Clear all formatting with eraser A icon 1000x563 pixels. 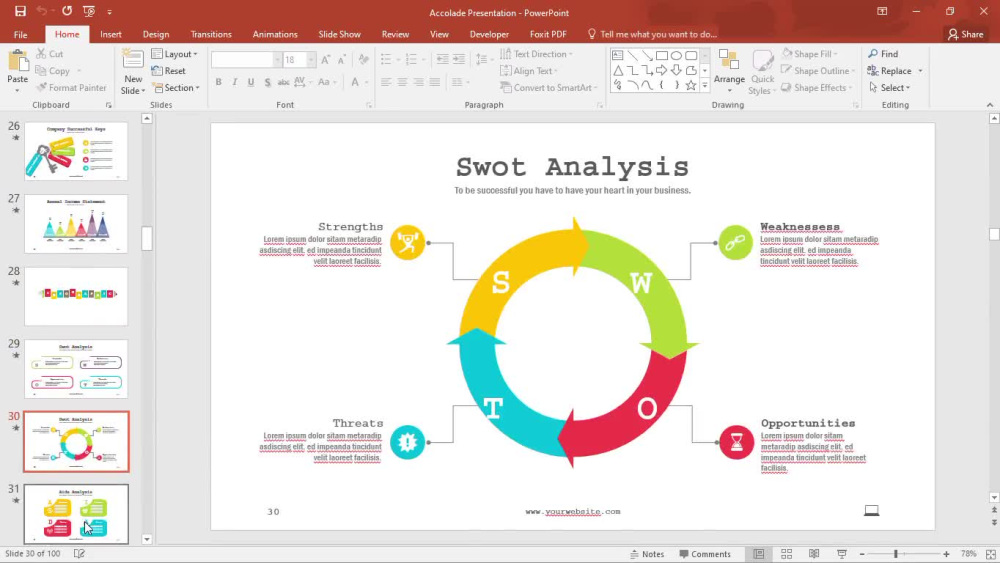coord(364,60)
